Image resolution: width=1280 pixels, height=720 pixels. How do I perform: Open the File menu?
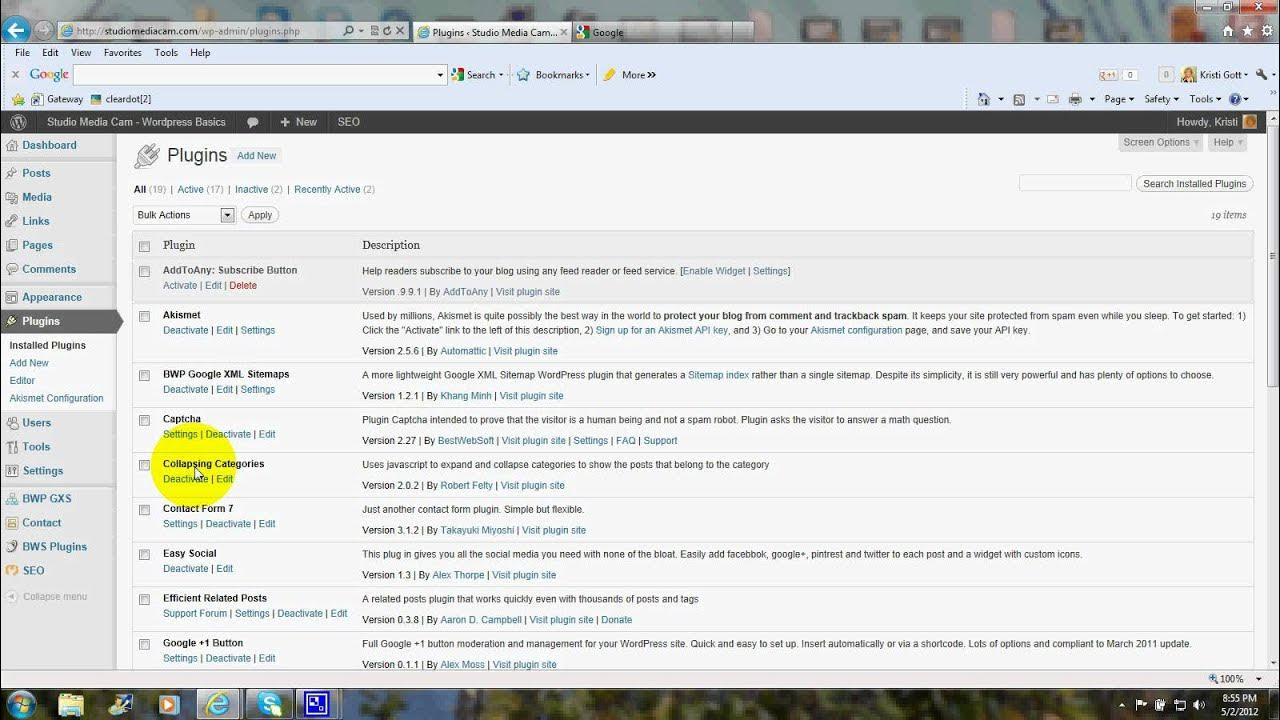click(x=22, y=53)
